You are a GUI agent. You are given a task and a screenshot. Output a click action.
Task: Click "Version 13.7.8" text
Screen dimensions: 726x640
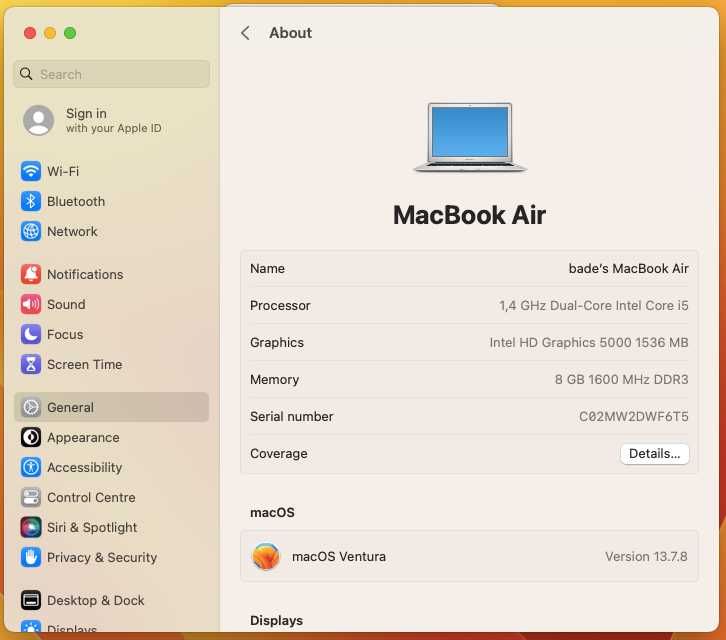point(646,557)
